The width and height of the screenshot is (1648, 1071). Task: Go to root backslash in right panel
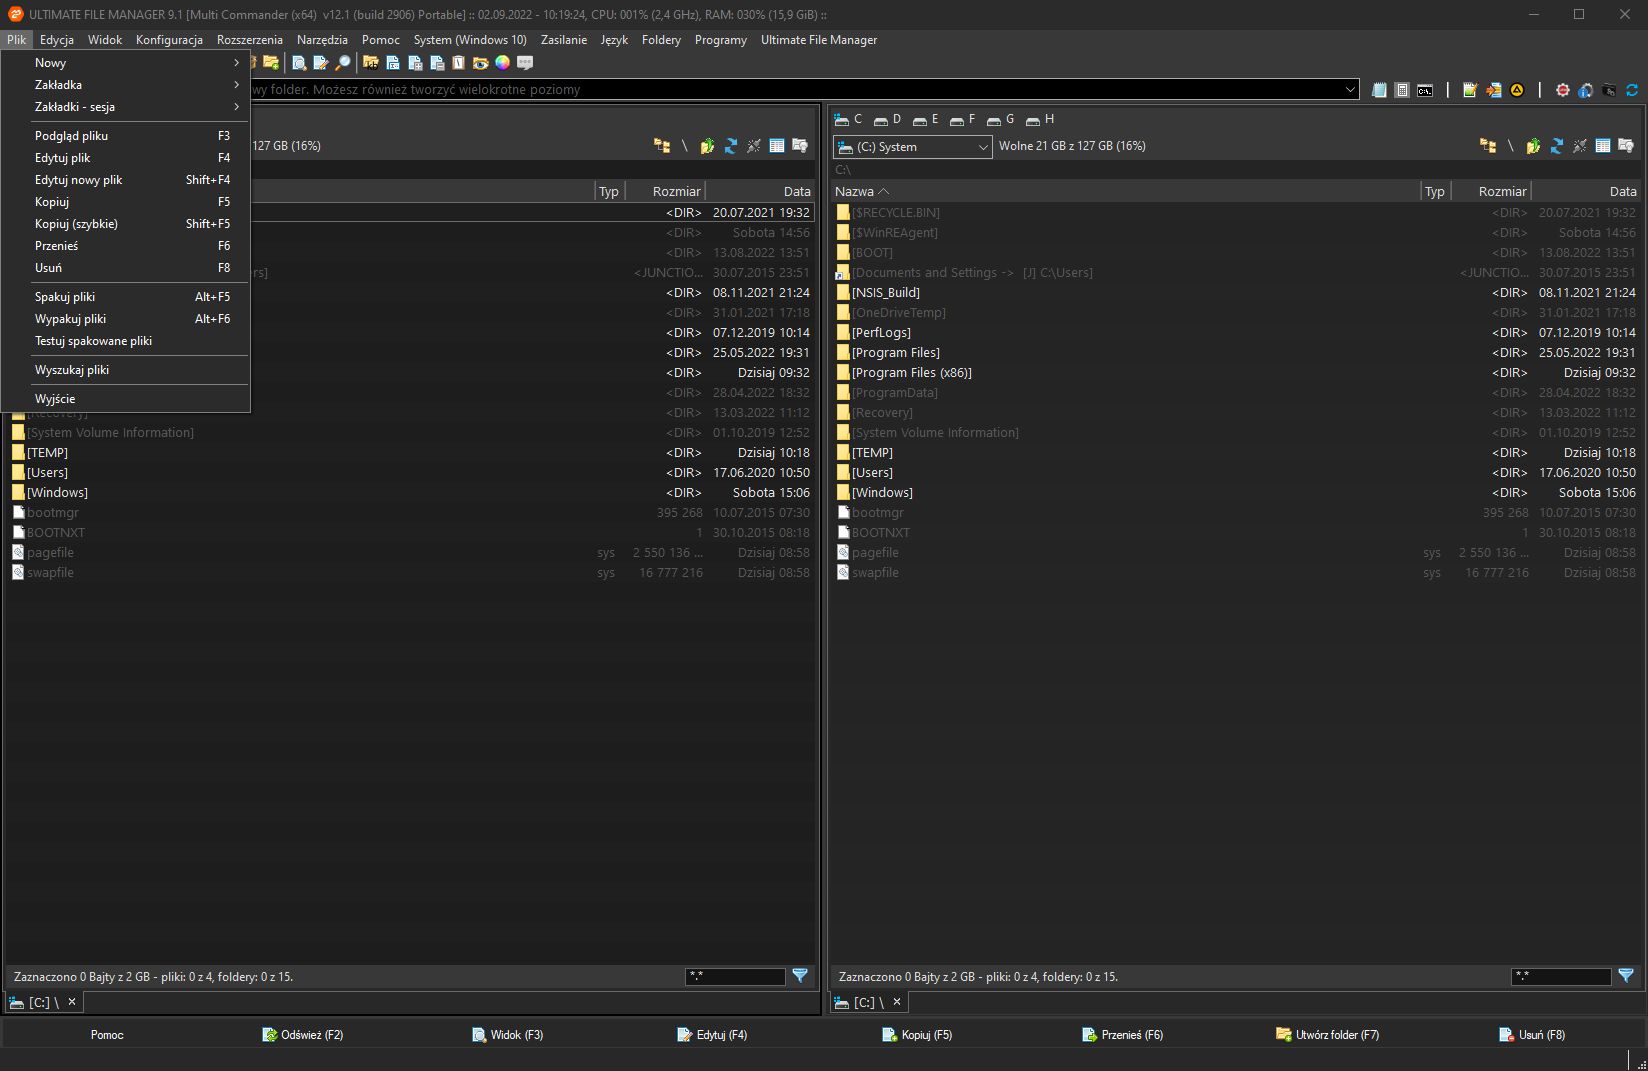click(1510, 146)
